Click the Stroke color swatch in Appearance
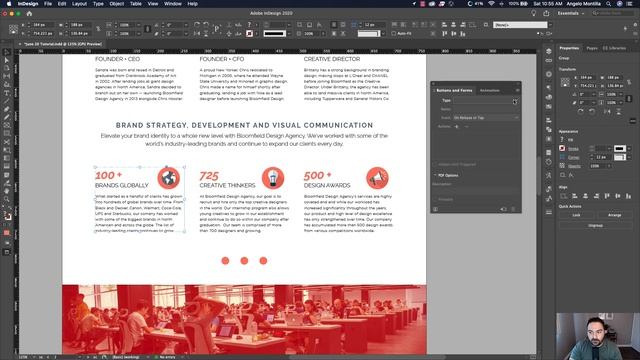The height and width of the screenshot is (360, 640). coord(562,149)
